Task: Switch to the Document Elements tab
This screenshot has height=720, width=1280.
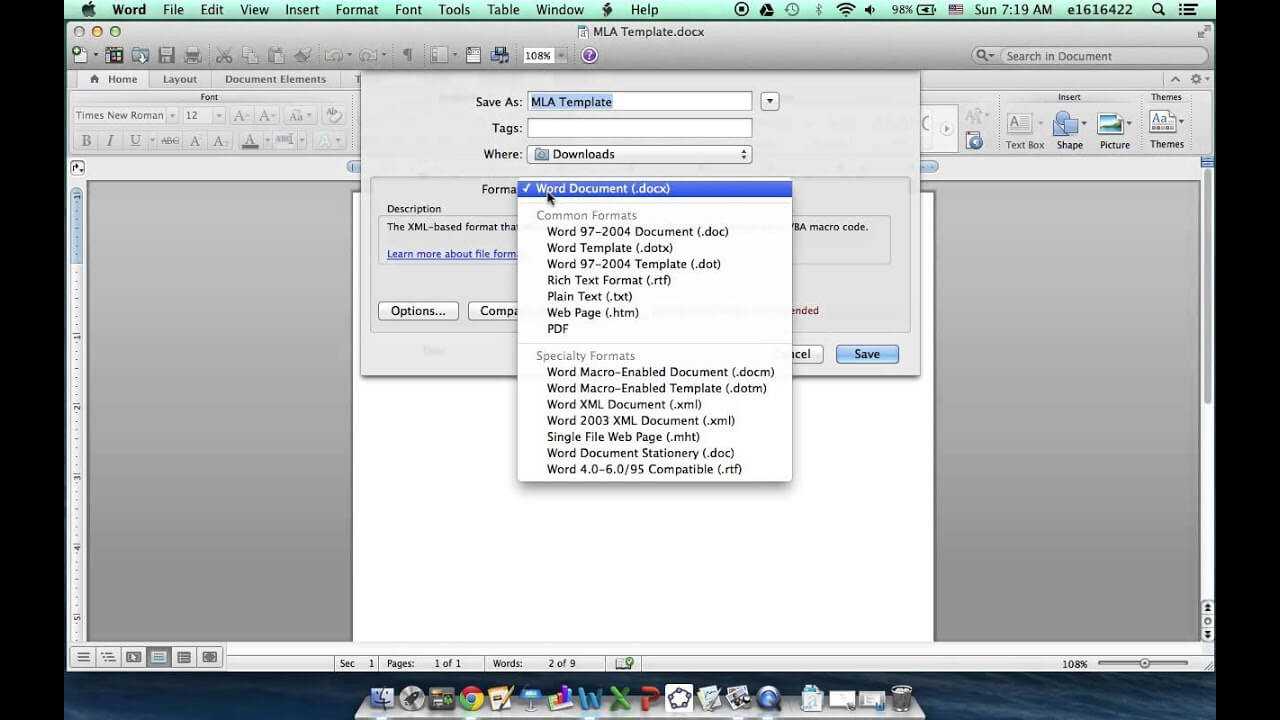Action: tap(275, 79)
